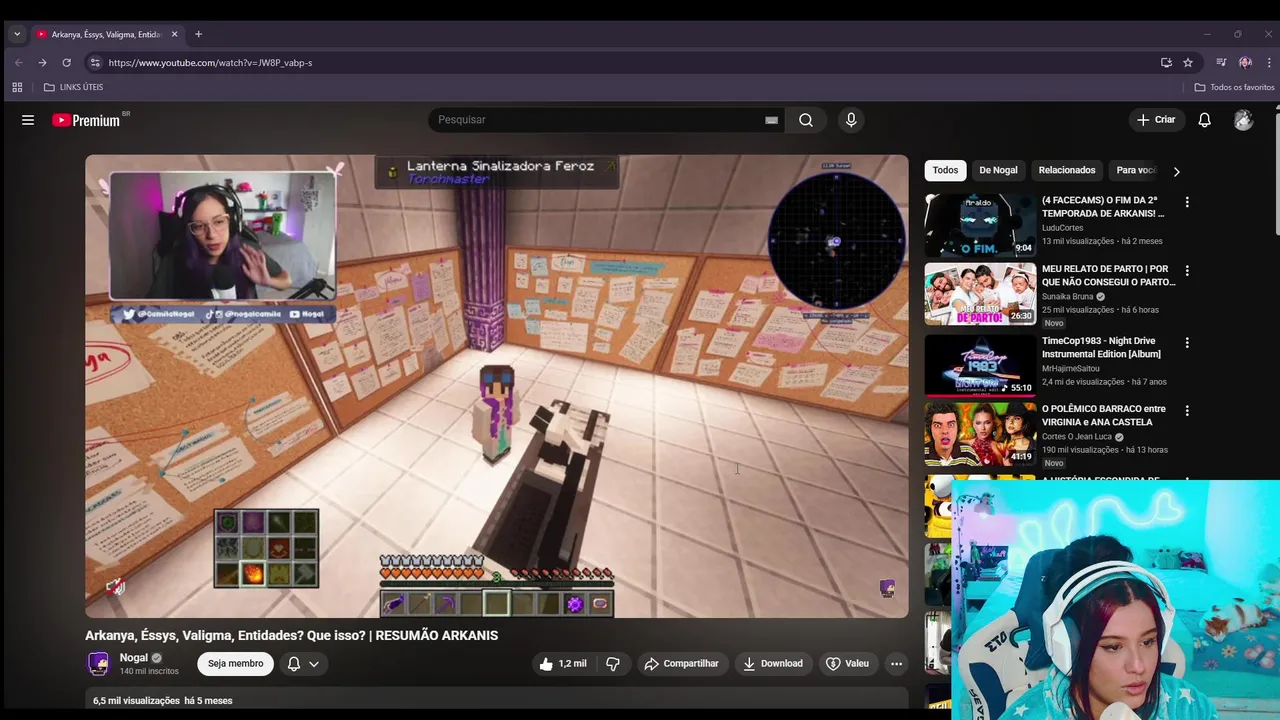Click the 6,5 mil visualizações description text

136,701
